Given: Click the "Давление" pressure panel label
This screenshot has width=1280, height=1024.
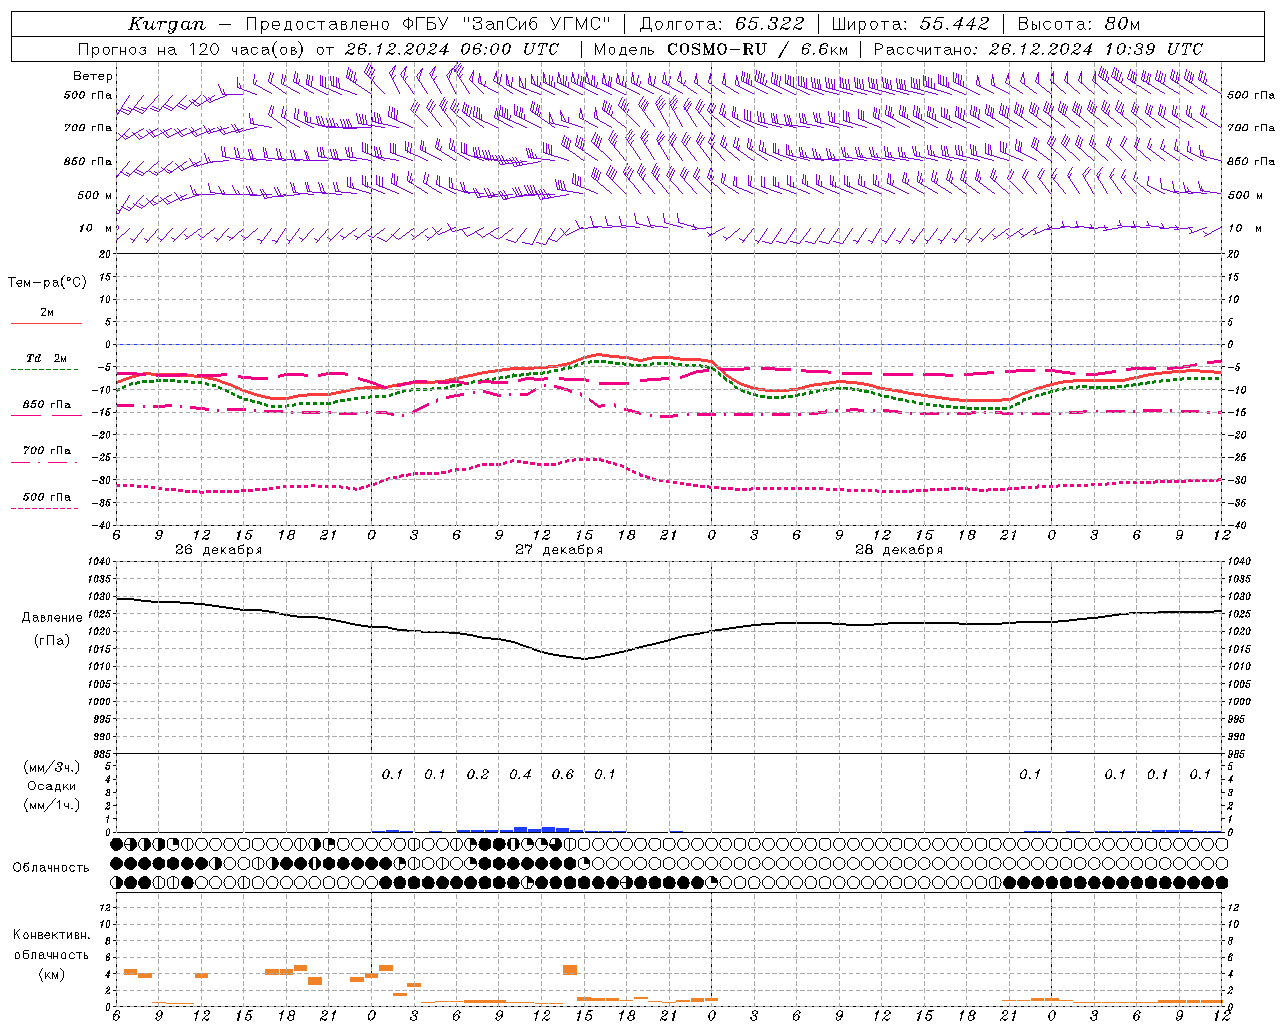Looking at the screenshot, I should [x=52, y=618].
